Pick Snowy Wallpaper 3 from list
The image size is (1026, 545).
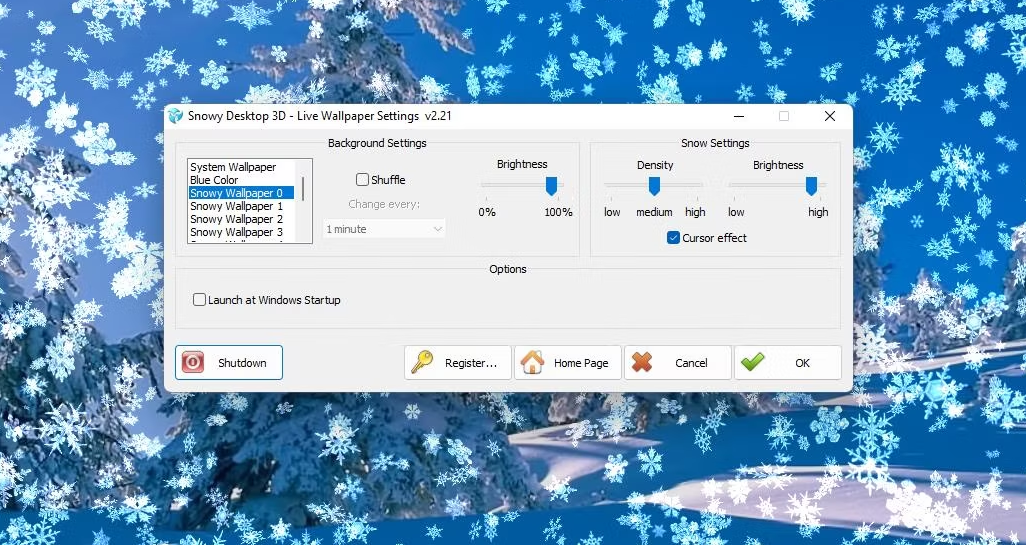pos(236,232)
